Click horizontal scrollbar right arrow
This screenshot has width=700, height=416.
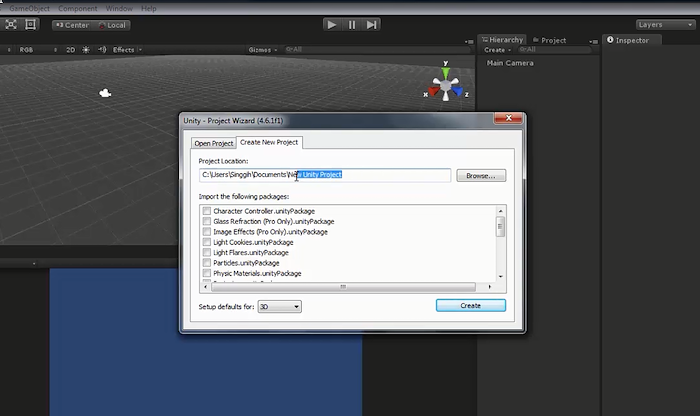point(490,287)
